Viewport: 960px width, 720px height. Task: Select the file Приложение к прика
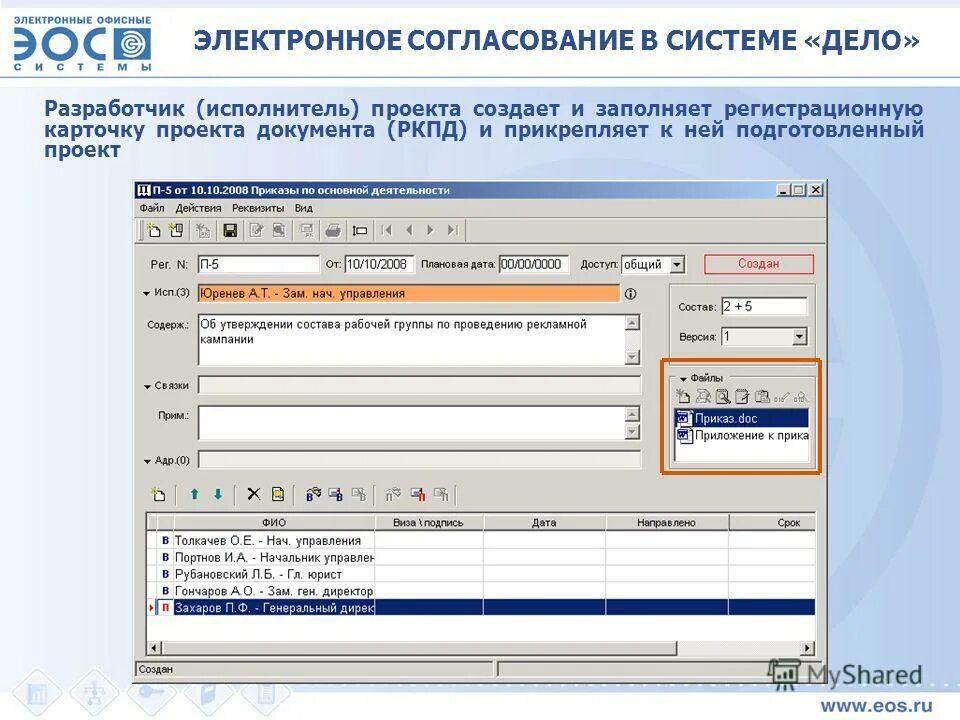pyautogui.click(x=741, y=435)
